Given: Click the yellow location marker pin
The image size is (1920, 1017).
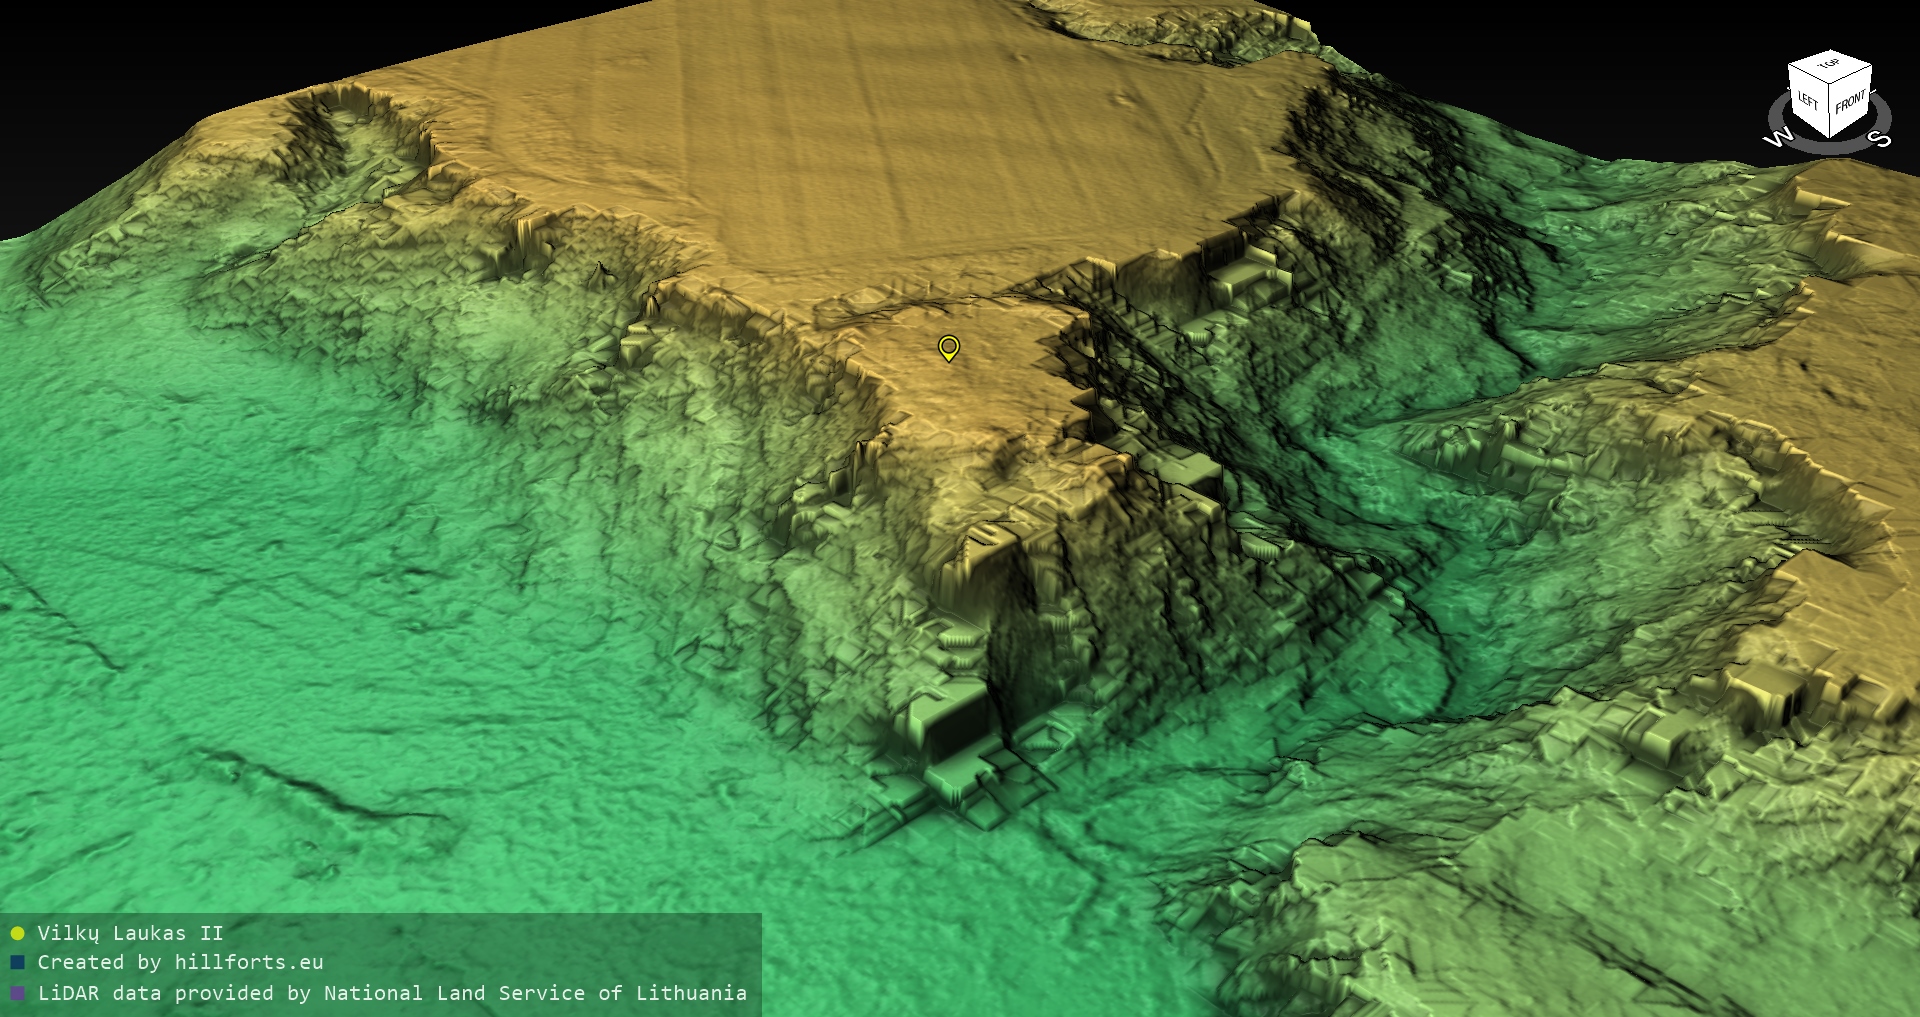Looking at the screenshot, I should coord(948,347).
